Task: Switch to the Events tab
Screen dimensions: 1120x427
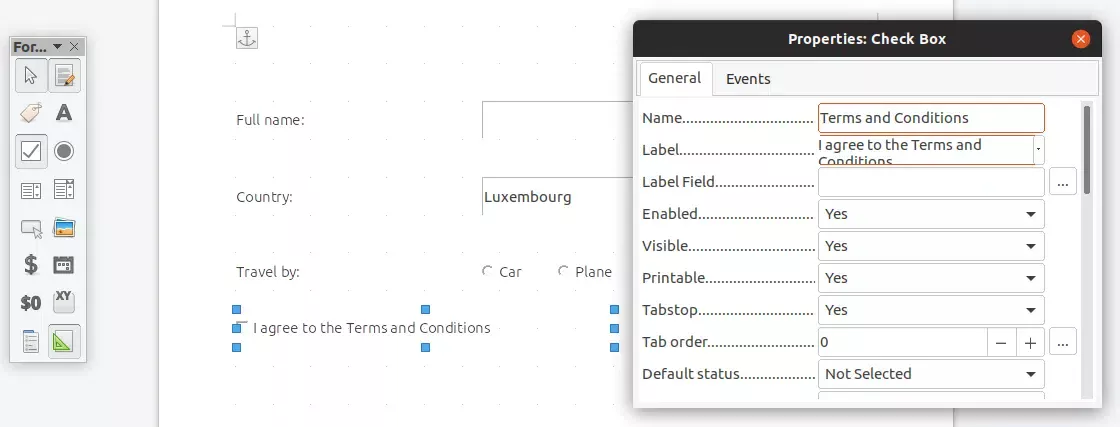Action: (748, 79)
